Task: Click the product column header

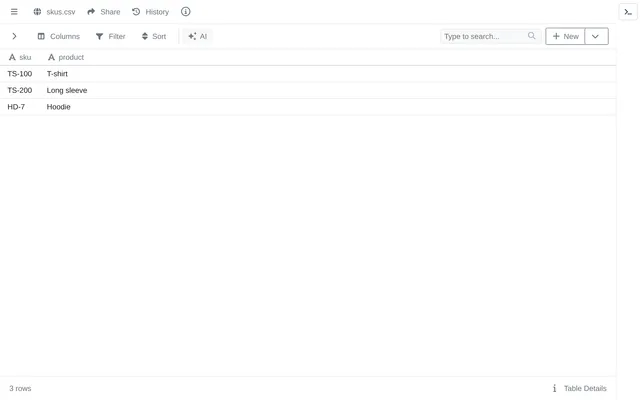Action: [x=66, y=58]
